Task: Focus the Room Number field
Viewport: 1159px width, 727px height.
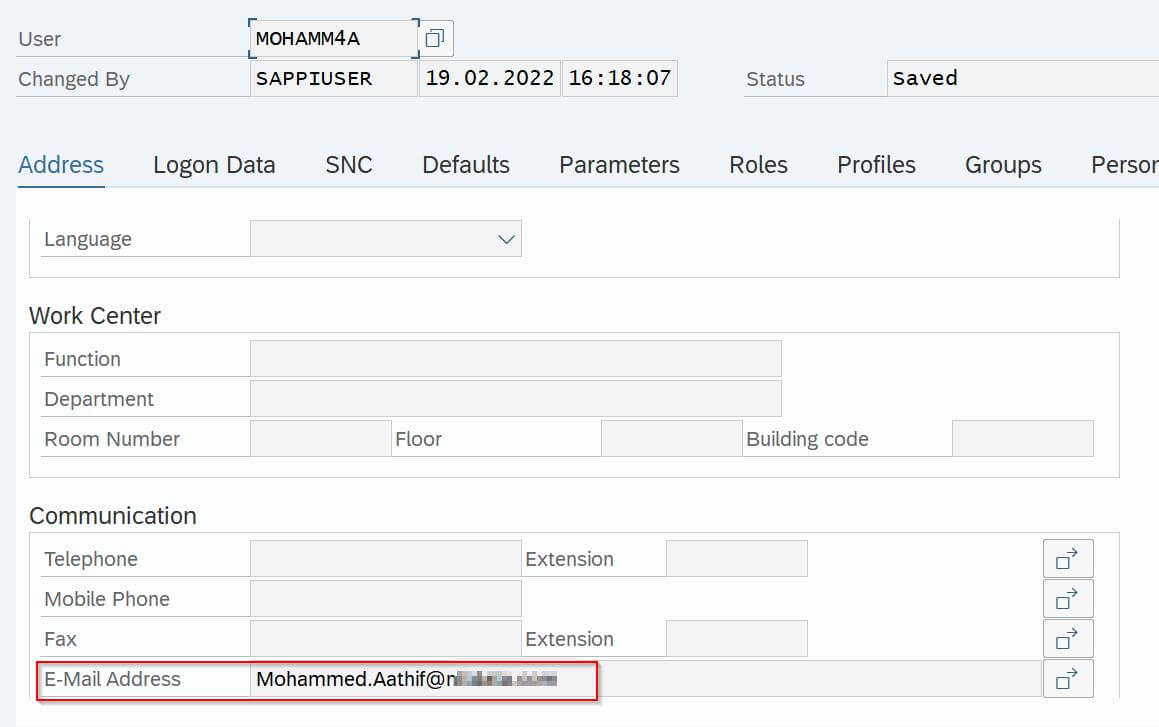Action: (320, 439)
